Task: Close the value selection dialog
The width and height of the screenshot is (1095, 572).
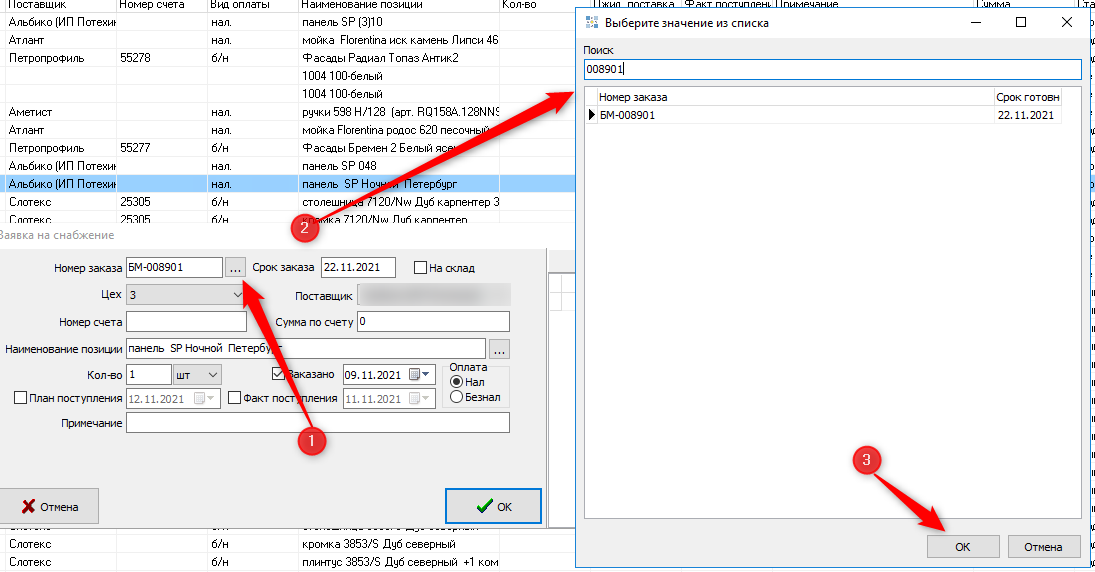Action: [x=1066, y=22]
